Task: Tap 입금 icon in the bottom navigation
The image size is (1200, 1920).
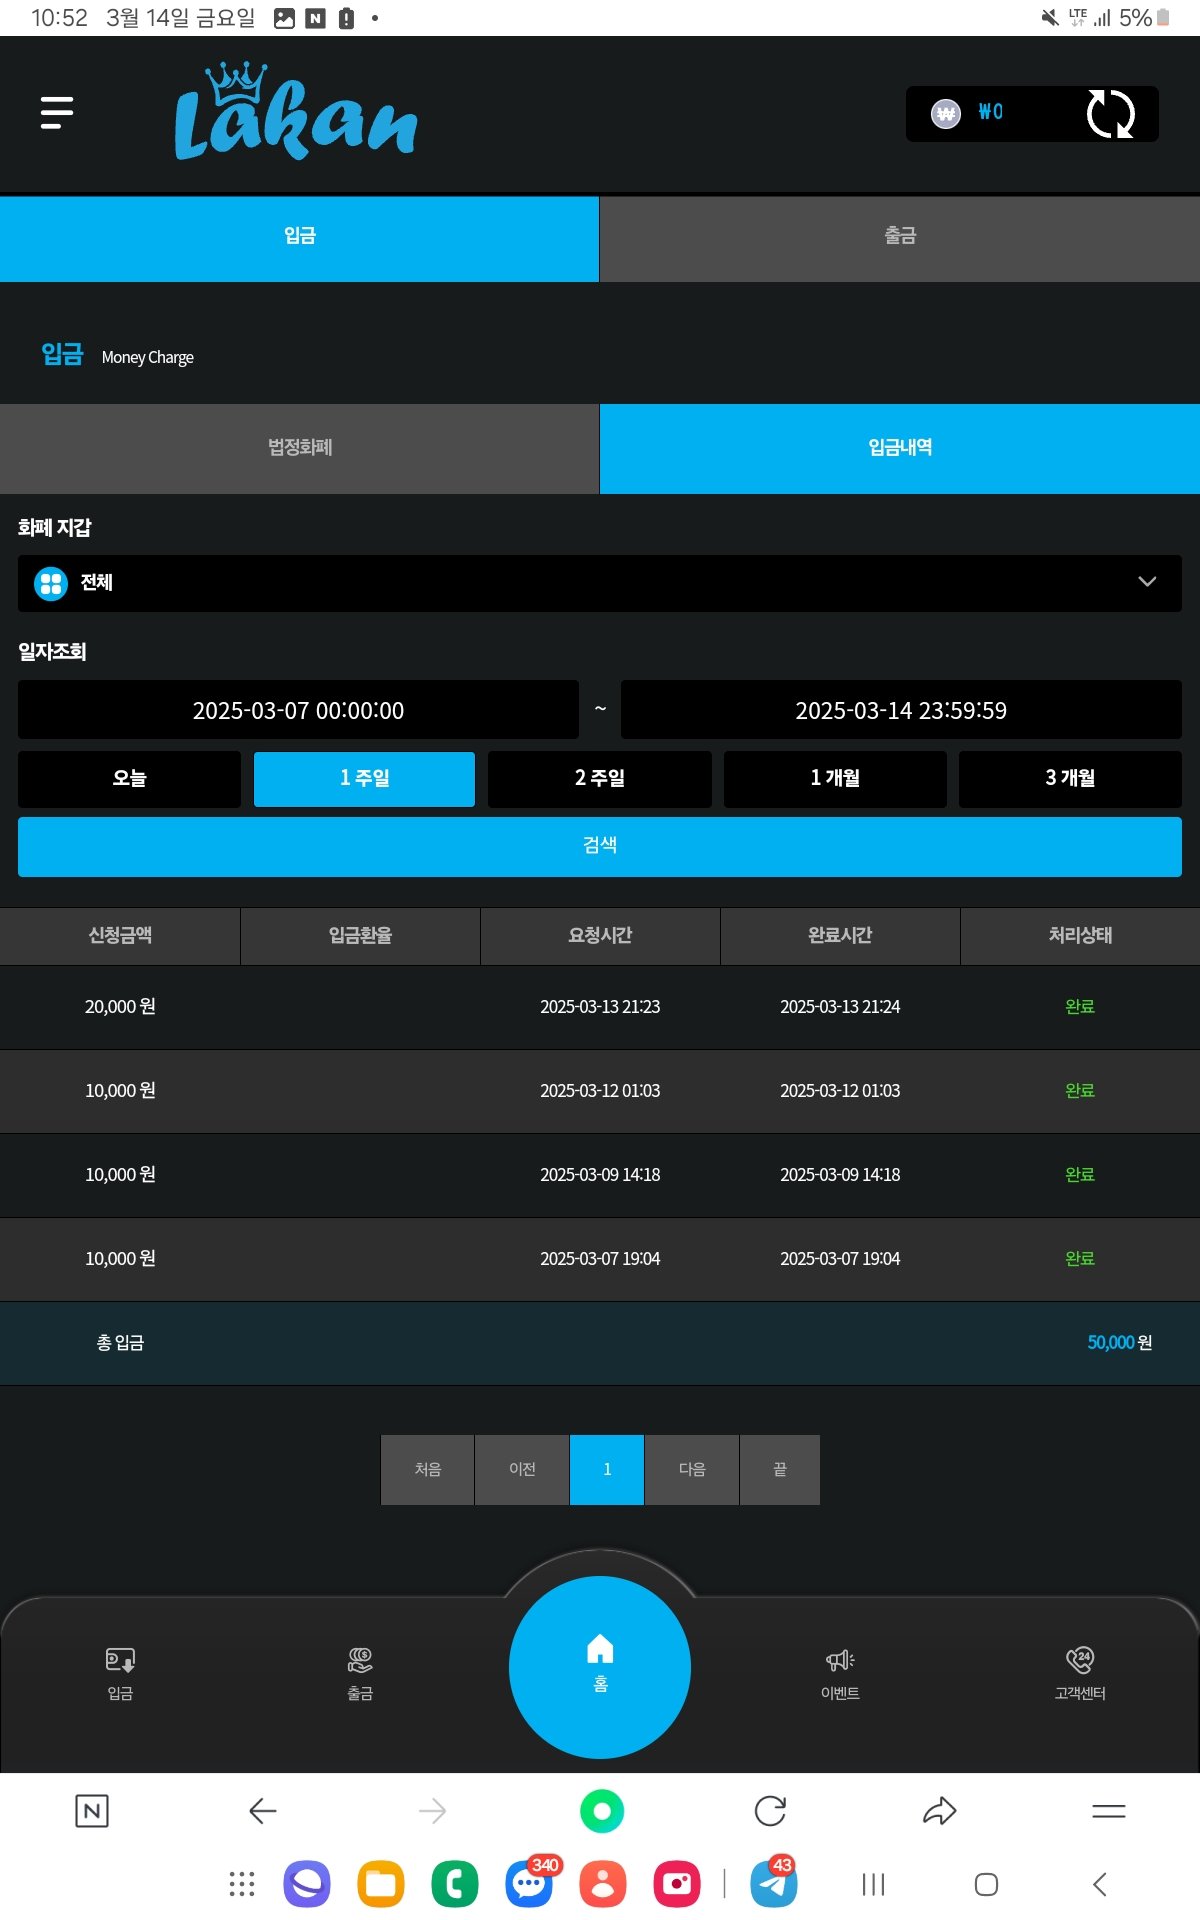Action: click(x=120, y=1673)
